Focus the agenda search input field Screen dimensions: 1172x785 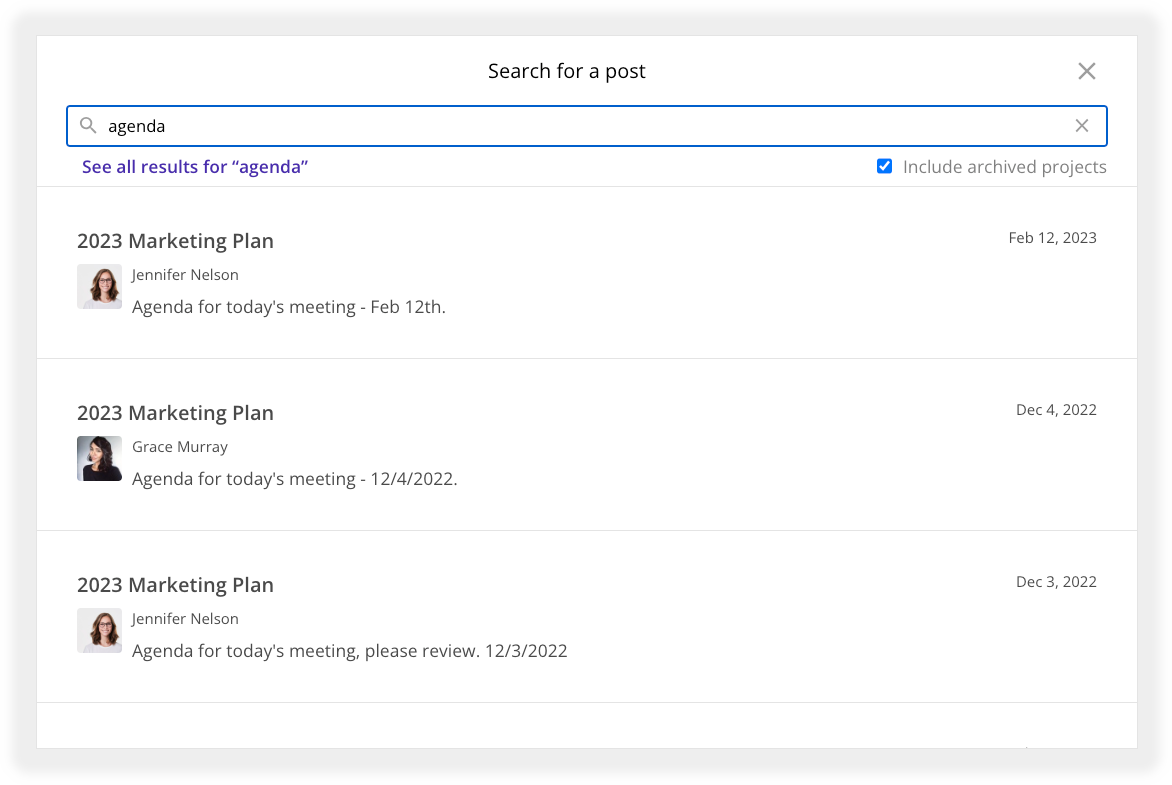point(587,126)
